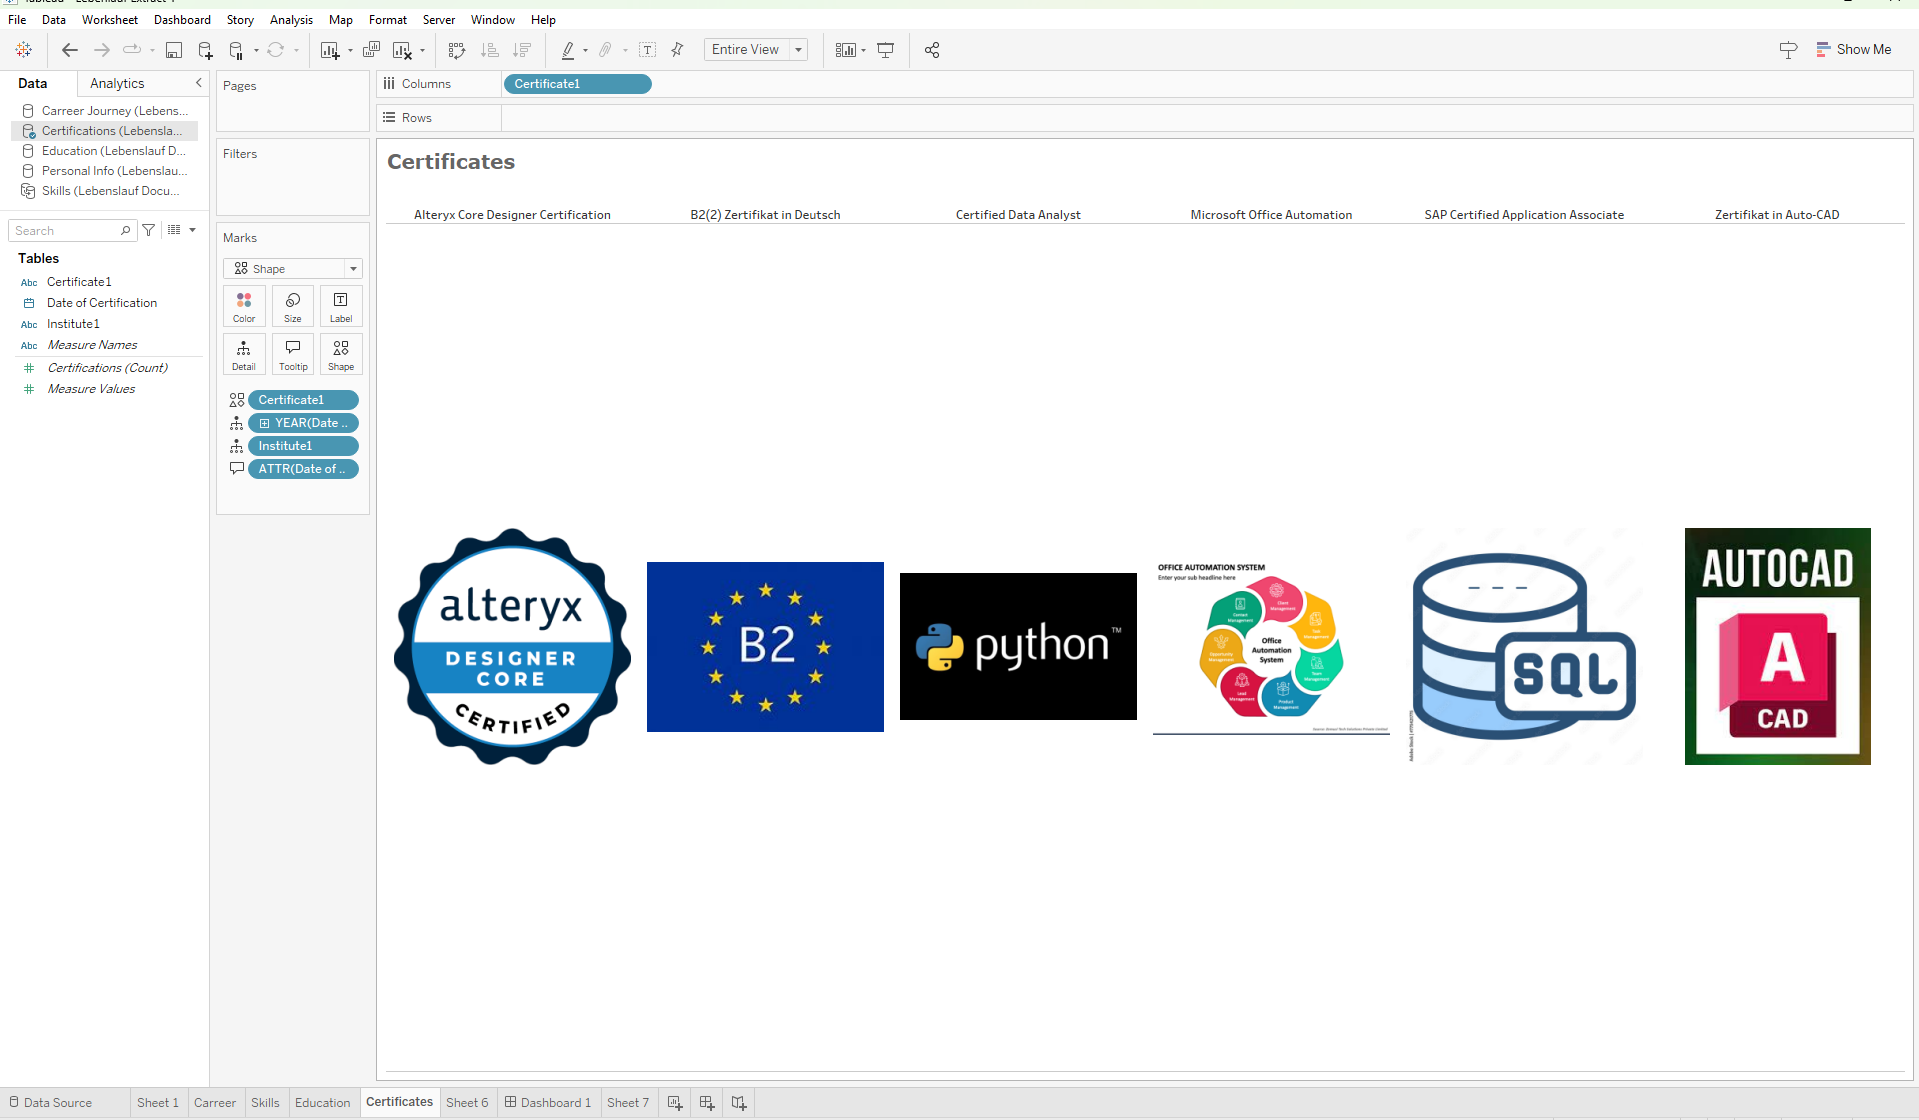This screenshot has width=1919, height=1120.
Task: Click the Institute1 pill in Marks card
Action: pos(303,446)
